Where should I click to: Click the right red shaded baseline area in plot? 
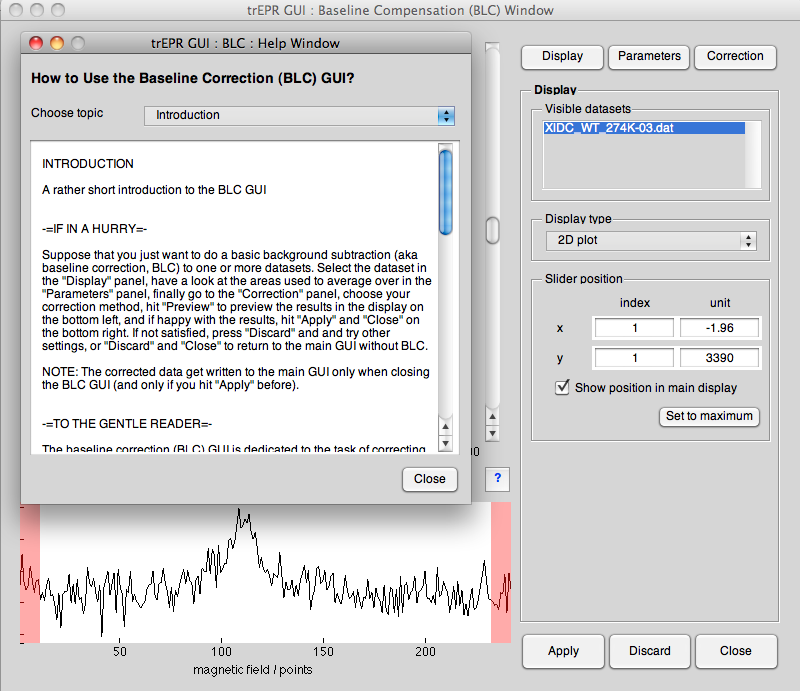501,572
